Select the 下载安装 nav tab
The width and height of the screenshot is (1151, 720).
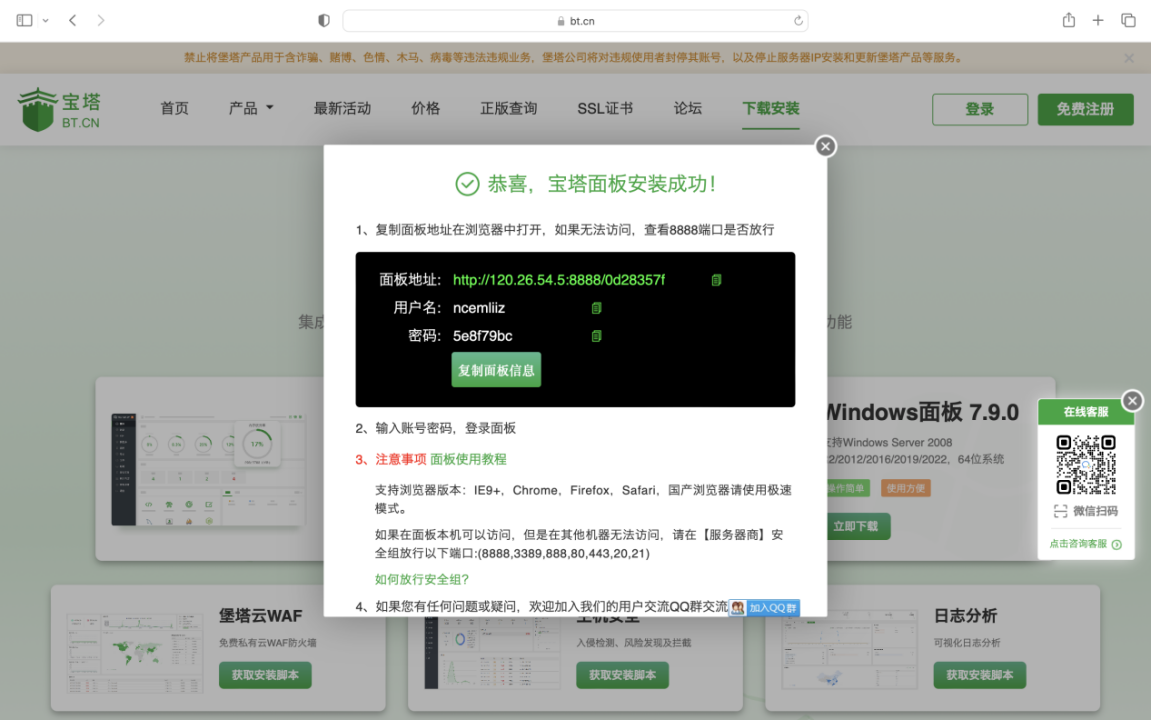click(771, 109)
